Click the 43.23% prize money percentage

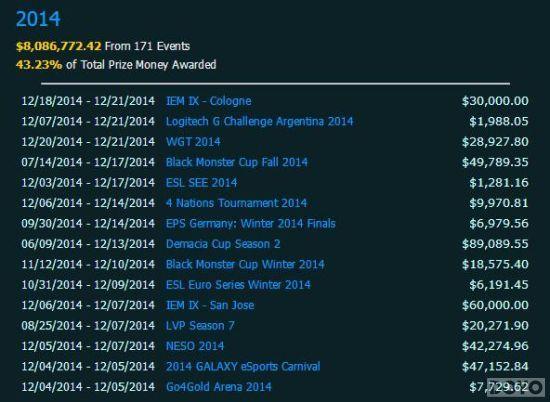[39, 65]
